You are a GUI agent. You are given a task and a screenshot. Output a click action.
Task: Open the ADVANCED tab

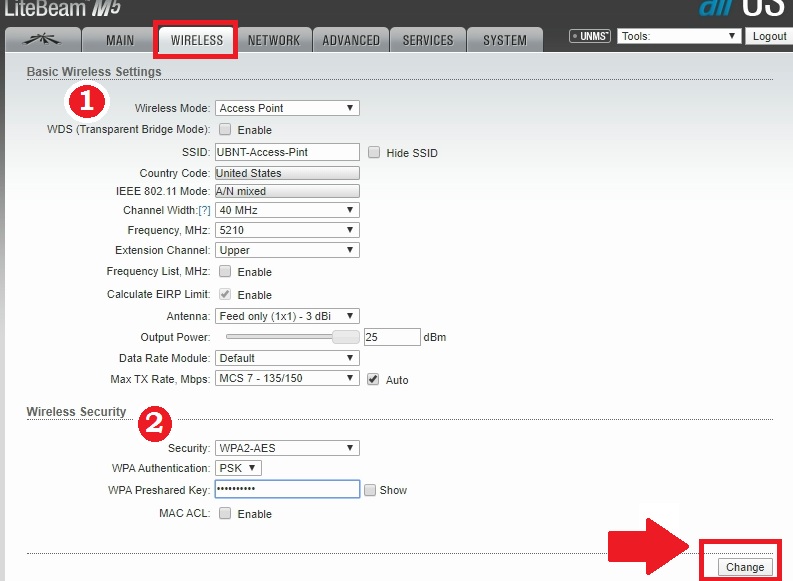click(x=351, y=40)
